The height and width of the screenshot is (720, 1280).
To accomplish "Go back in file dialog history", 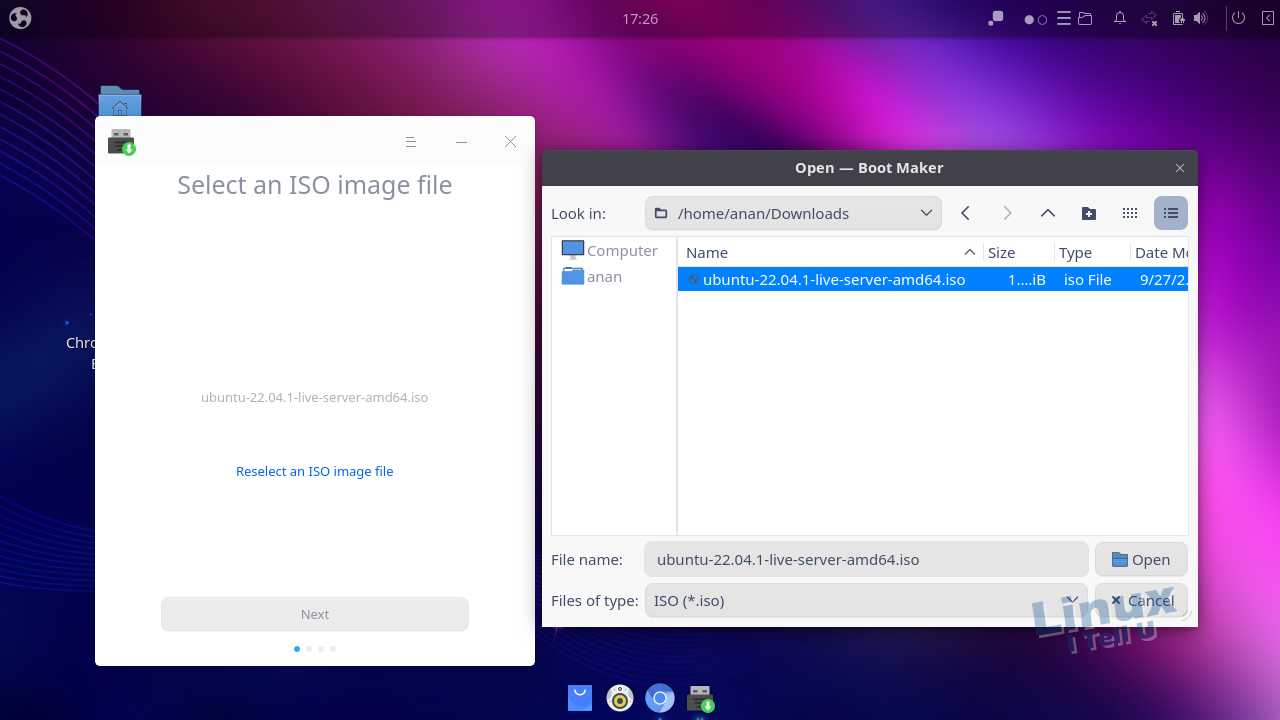I will [965, 213].
